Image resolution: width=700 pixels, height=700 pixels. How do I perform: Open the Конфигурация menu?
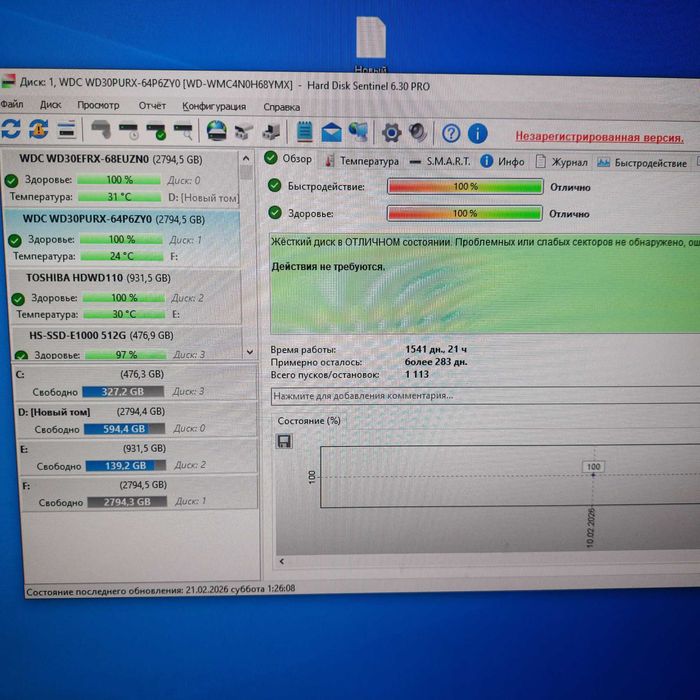point(214,107)
